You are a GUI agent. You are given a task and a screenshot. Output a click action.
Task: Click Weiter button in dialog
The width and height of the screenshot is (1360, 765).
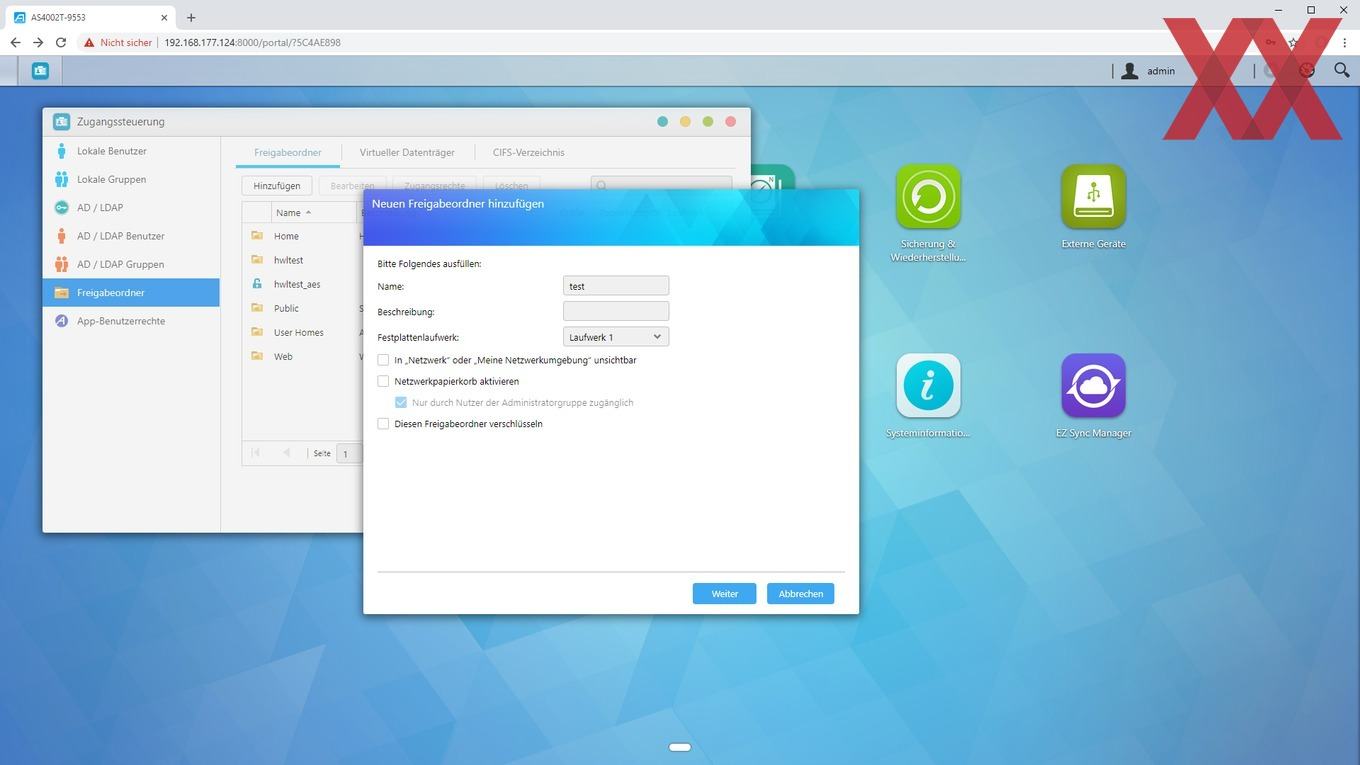tap(724, 594)
